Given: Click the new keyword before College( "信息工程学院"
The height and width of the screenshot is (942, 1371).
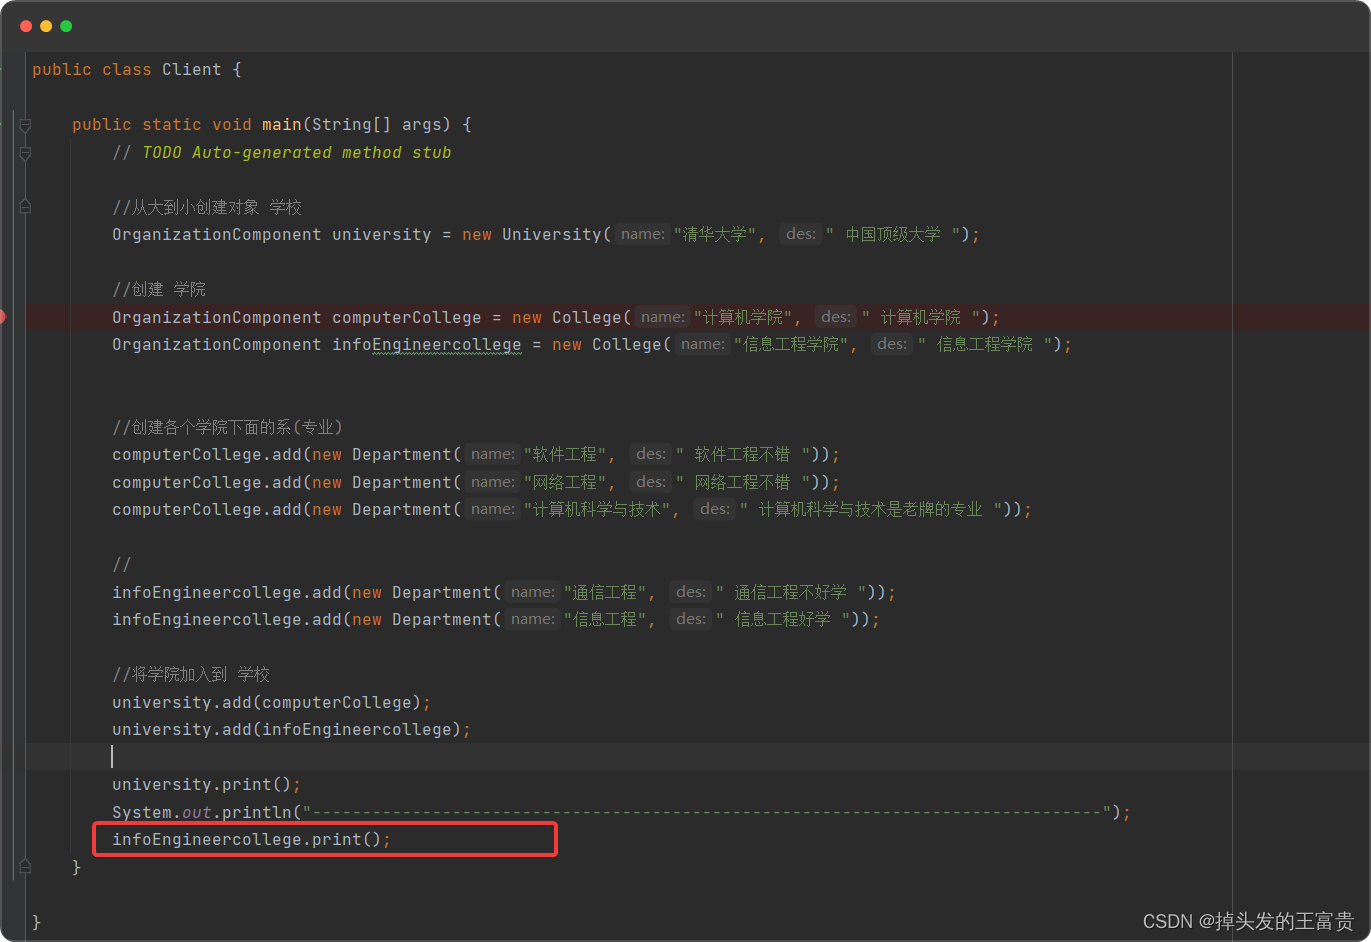Looking at the screenshot, I should click(x=567, y=345).
